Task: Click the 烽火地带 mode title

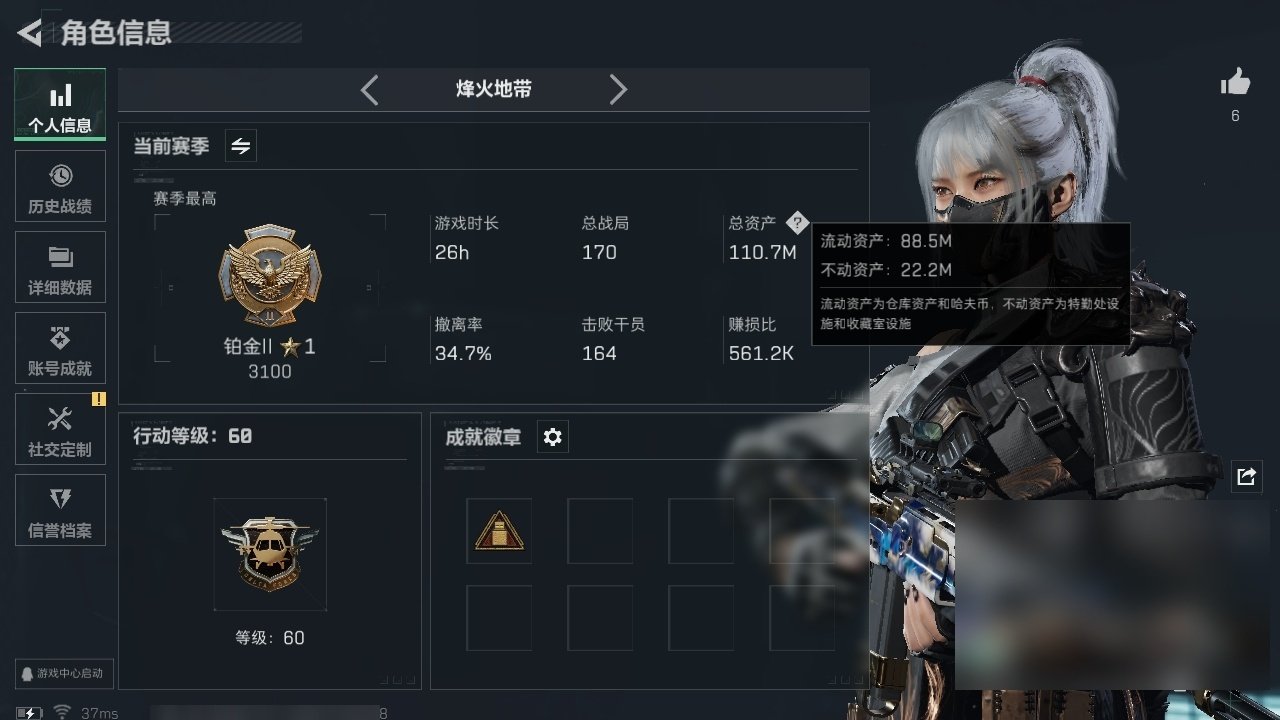Action: [x=494, y=89]
